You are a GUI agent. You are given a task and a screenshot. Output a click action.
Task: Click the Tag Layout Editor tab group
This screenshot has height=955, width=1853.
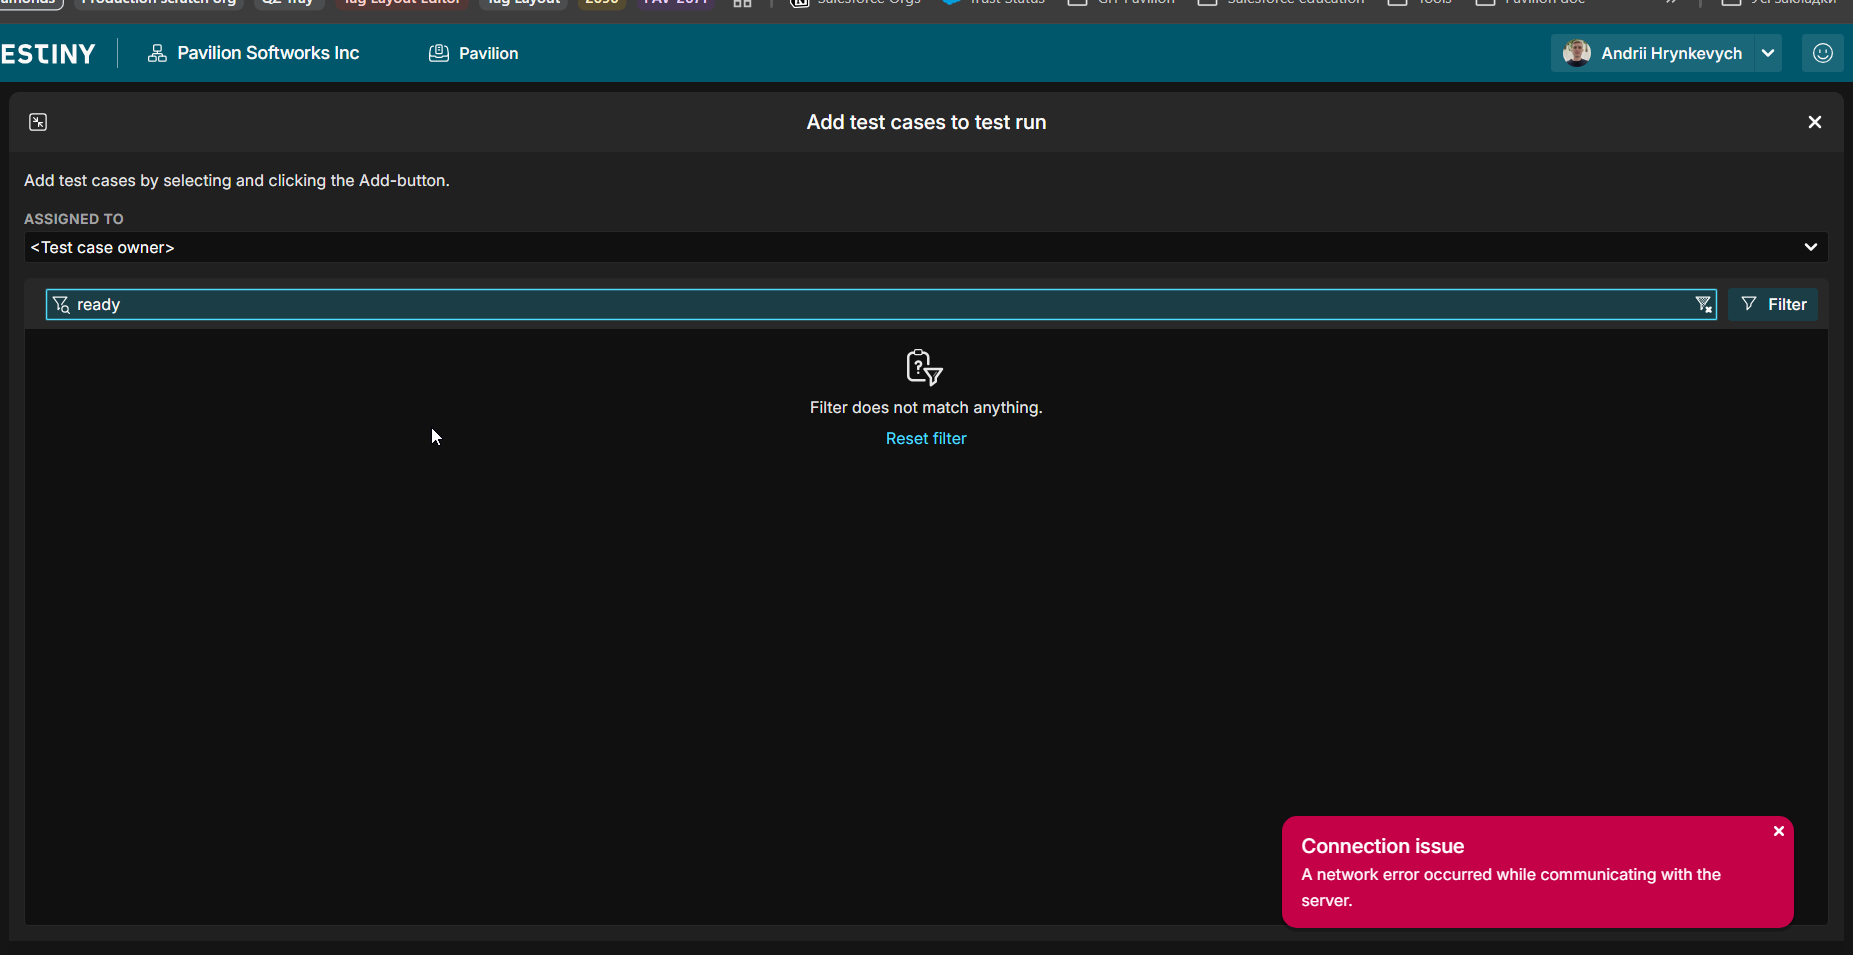click(x=402, y=3)
